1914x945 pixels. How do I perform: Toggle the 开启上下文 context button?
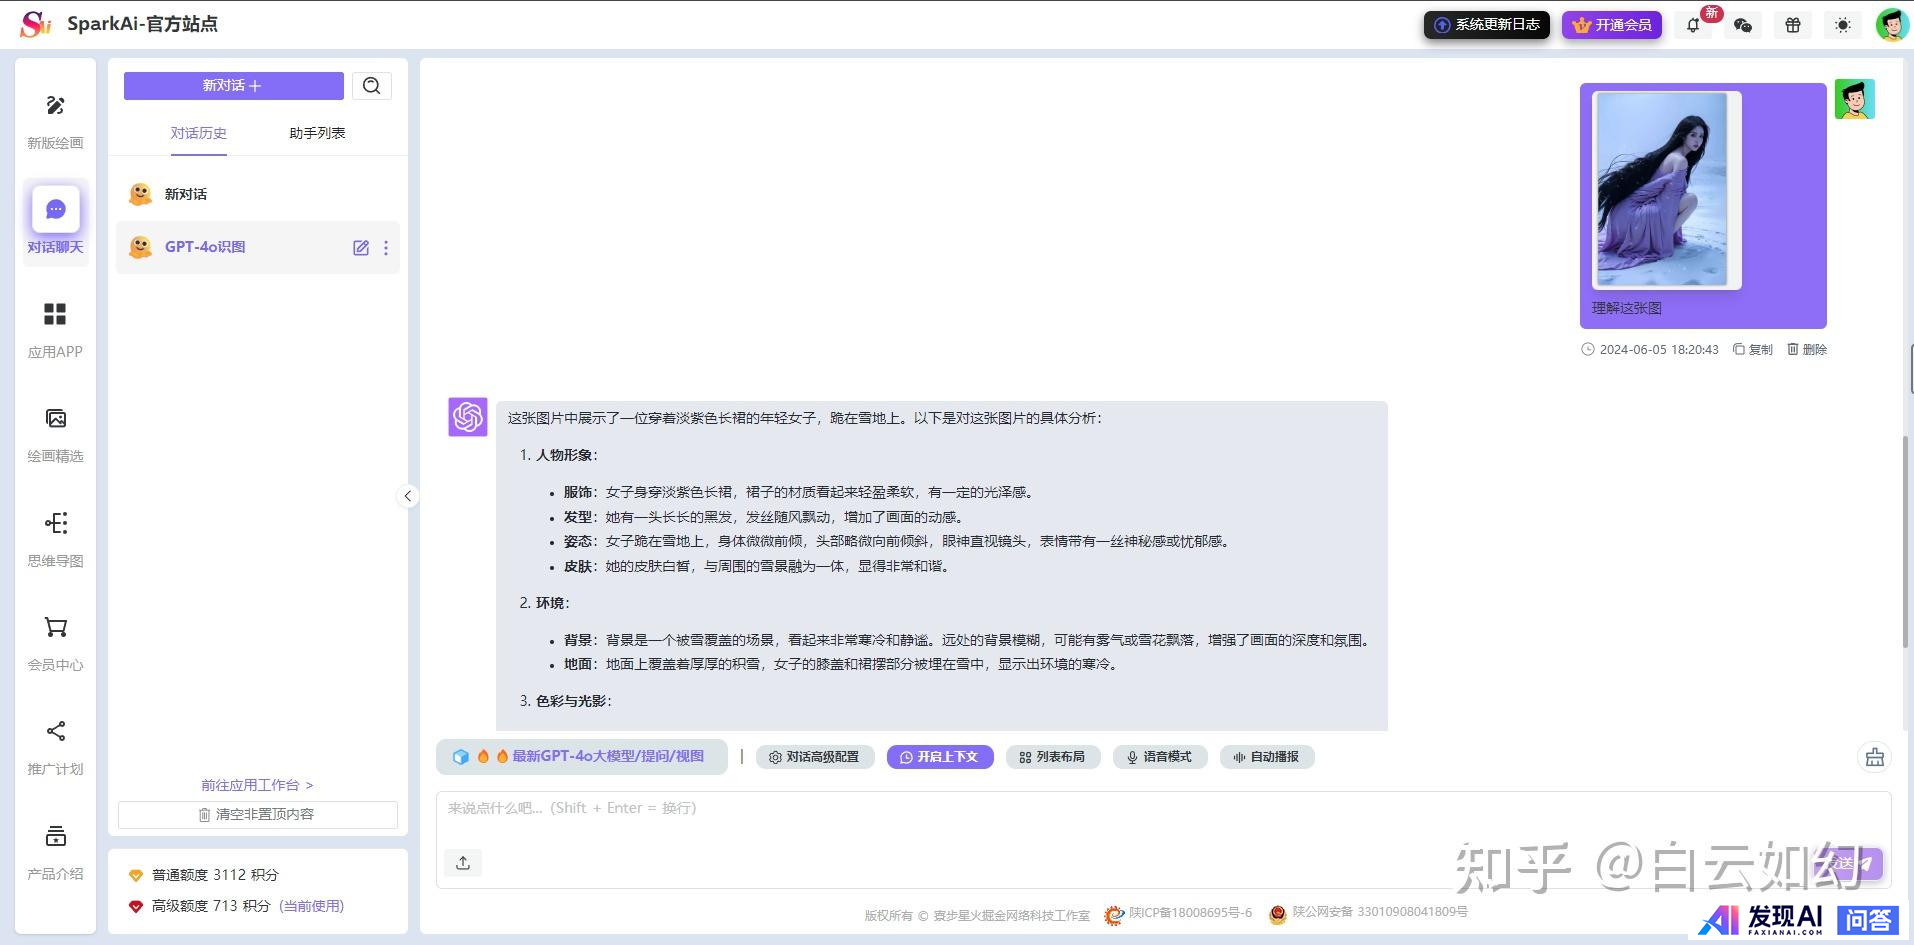click(x=940, y=757)
